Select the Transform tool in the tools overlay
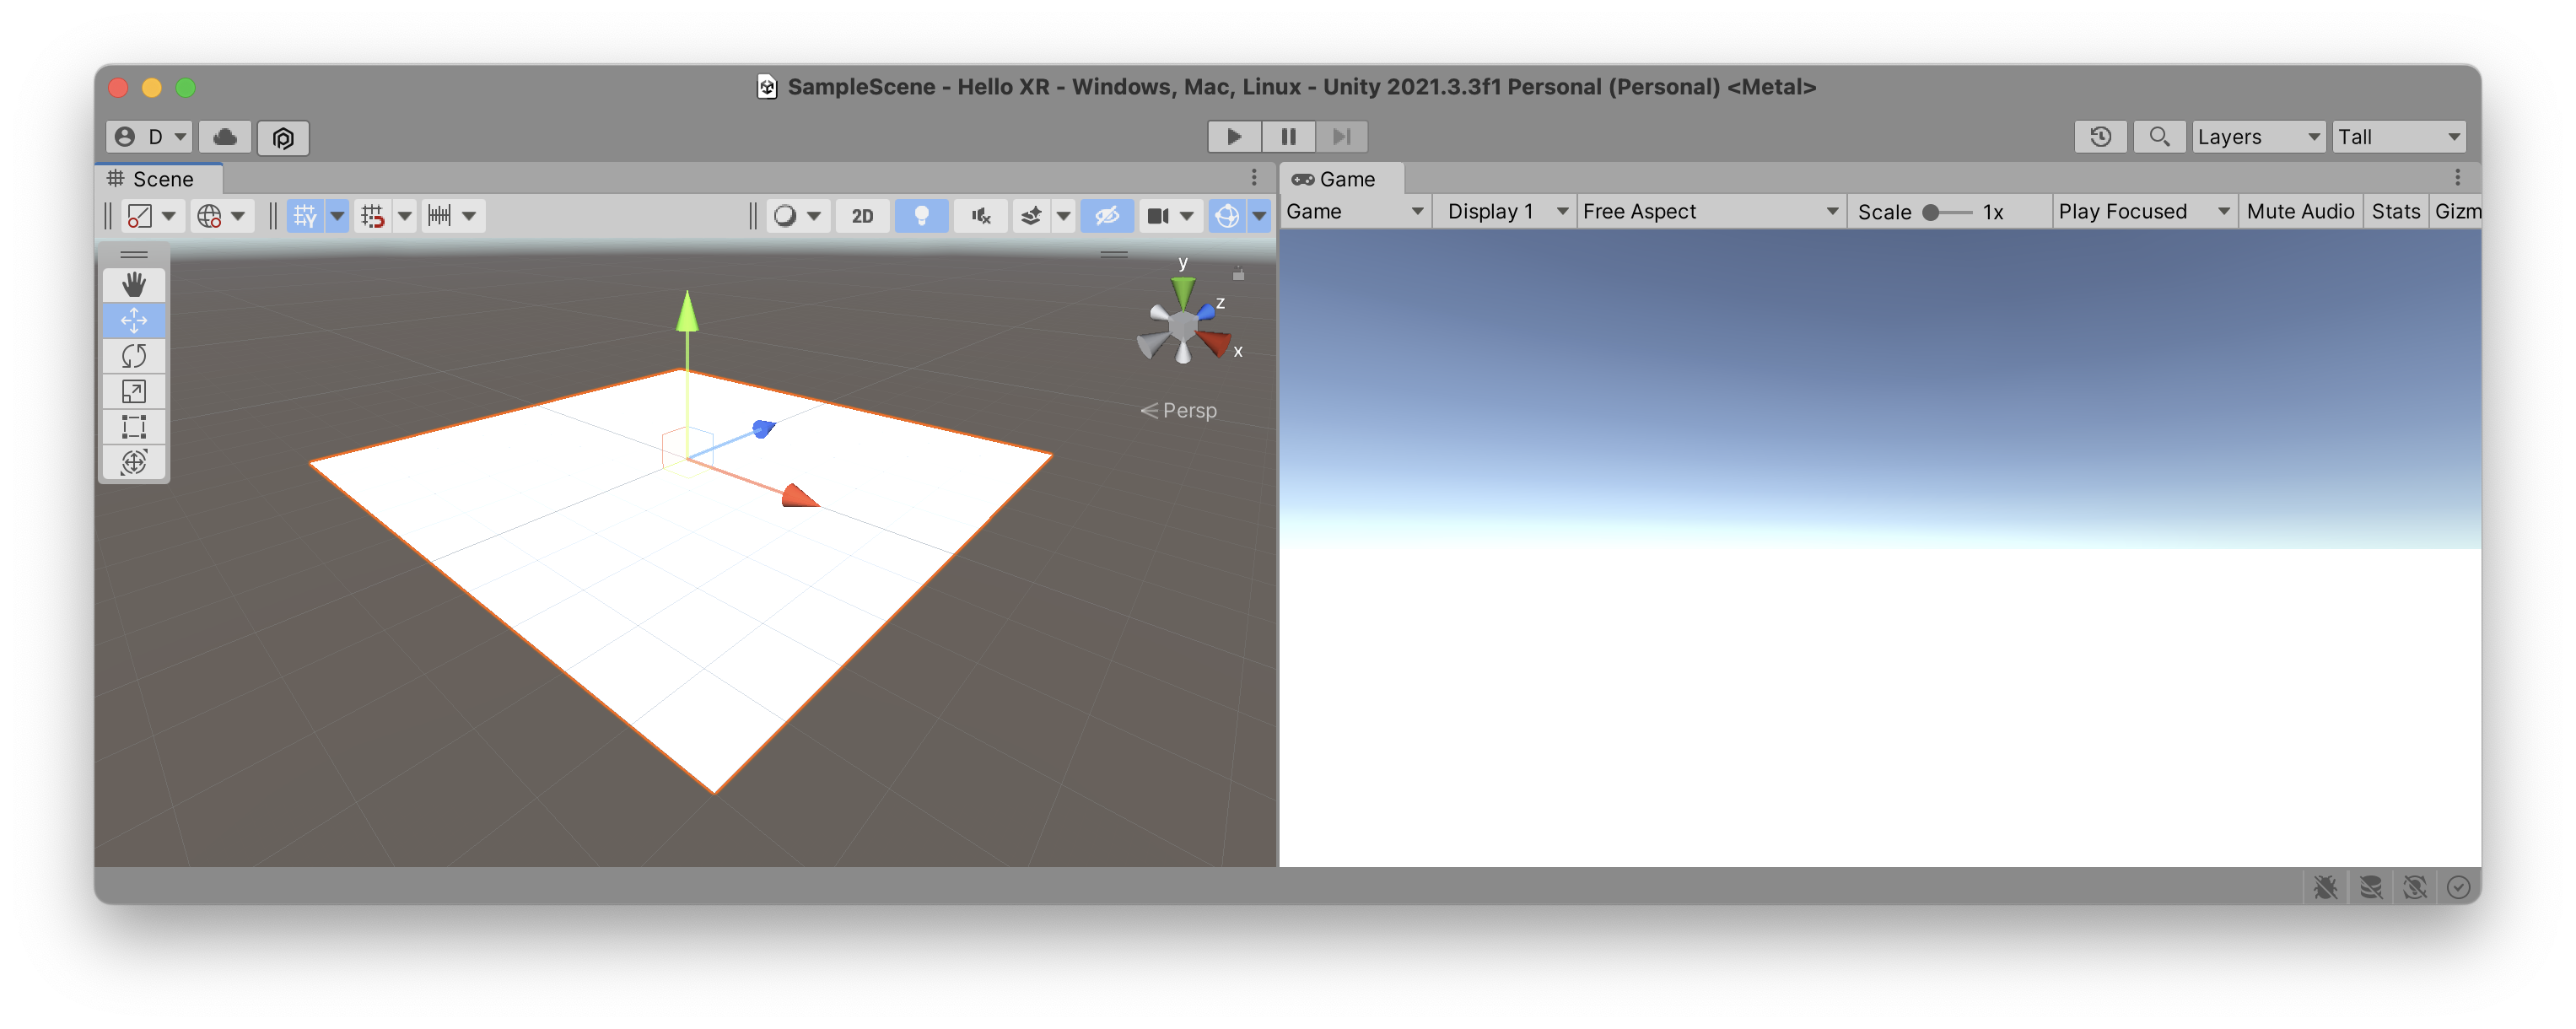 pyautogui.click(x=133, y=462)
